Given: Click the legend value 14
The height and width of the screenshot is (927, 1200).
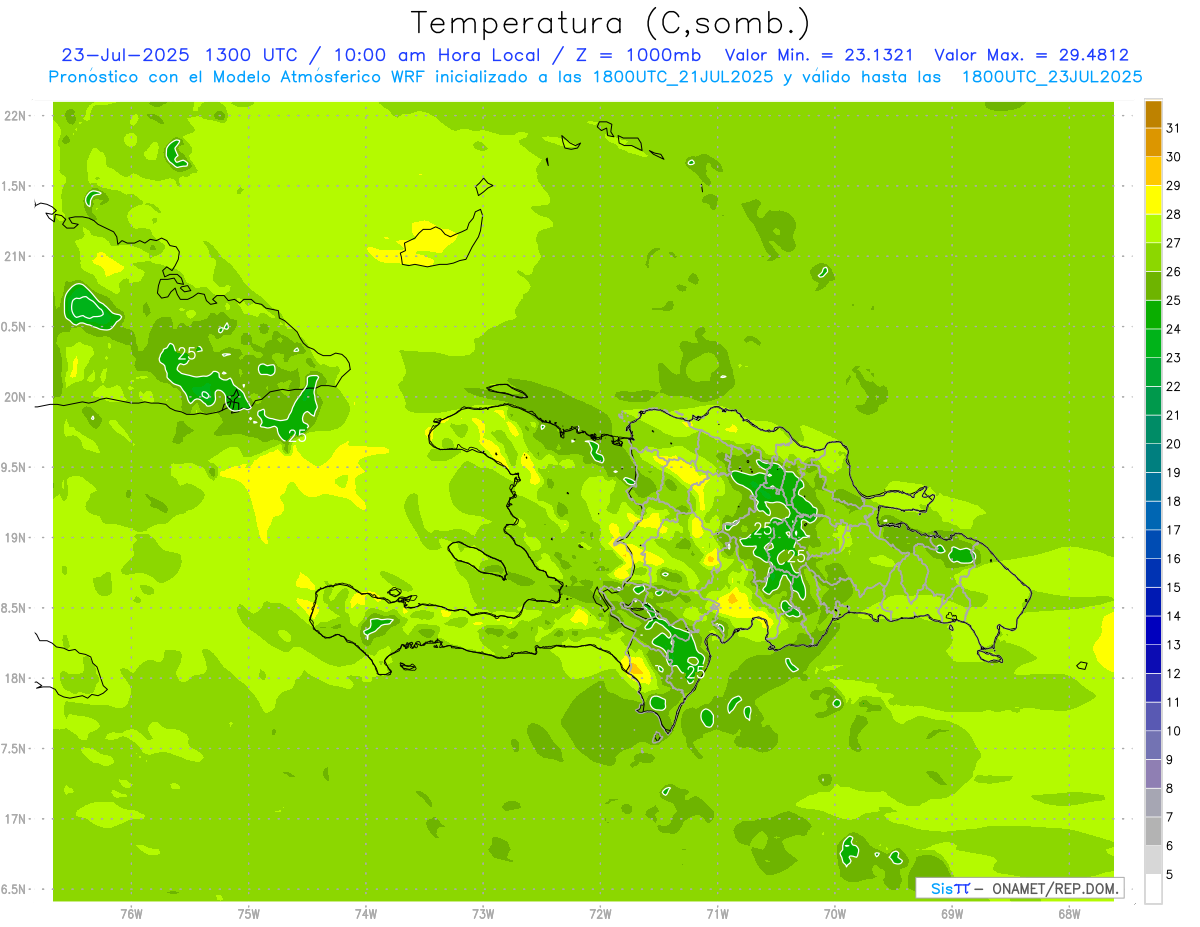Looking at the screenshot, I should click(x=1173, y=616).
